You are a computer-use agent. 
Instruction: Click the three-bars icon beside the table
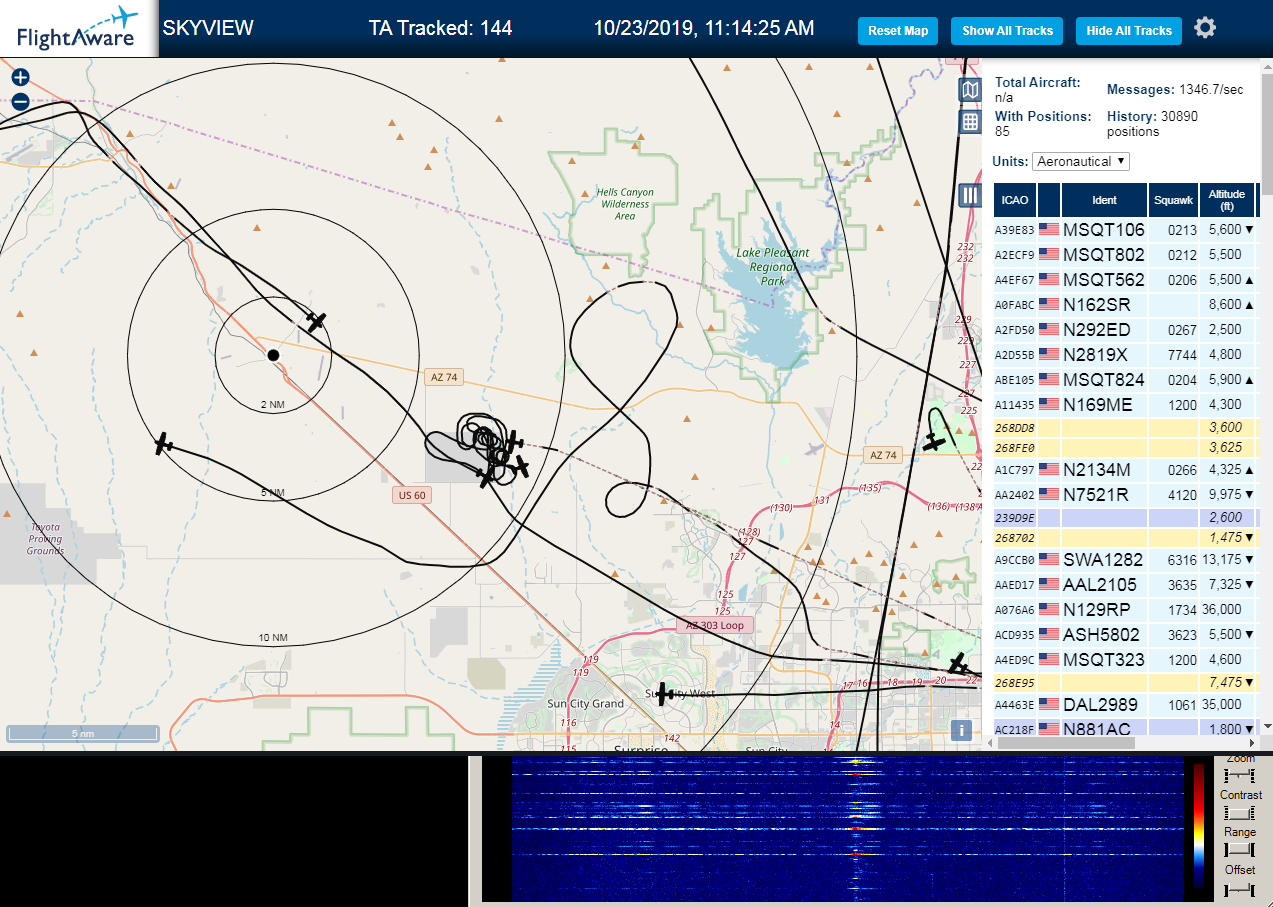click(x=969, y=195)
